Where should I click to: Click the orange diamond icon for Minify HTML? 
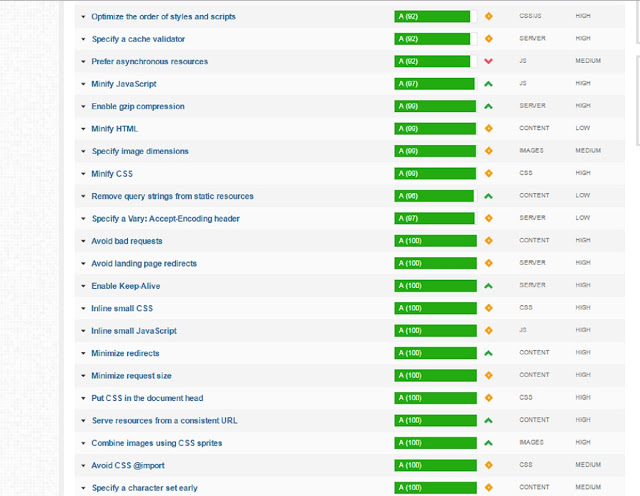488,129
